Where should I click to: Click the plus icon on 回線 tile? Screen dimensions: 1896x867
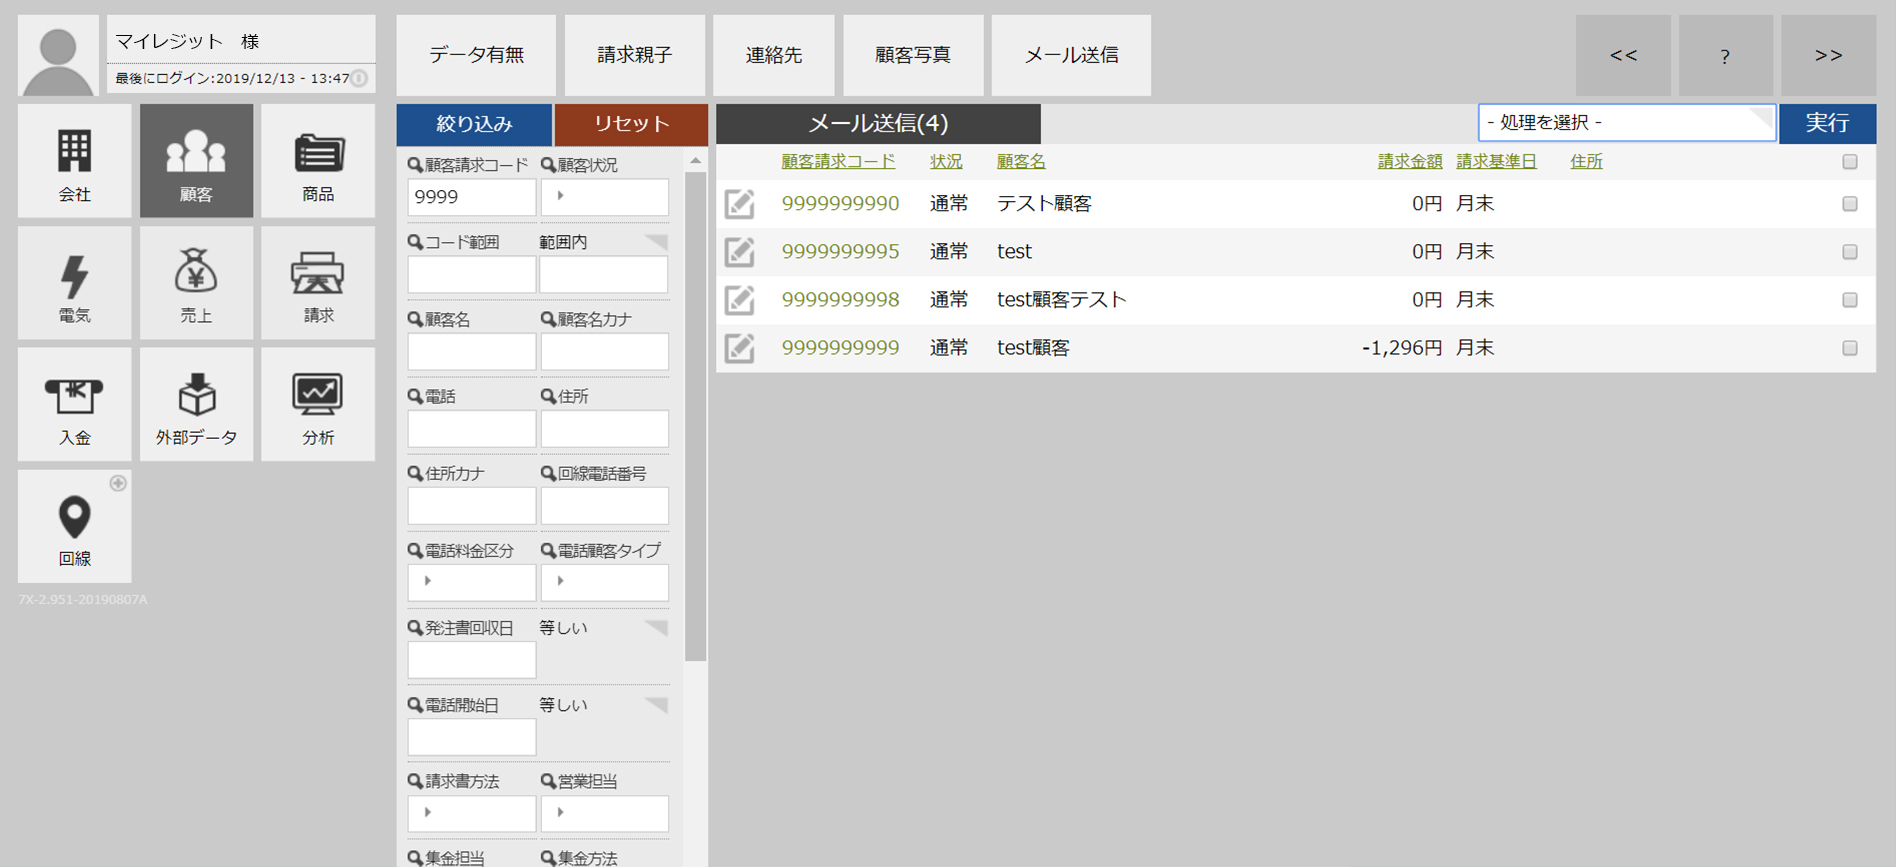(118, 483)
